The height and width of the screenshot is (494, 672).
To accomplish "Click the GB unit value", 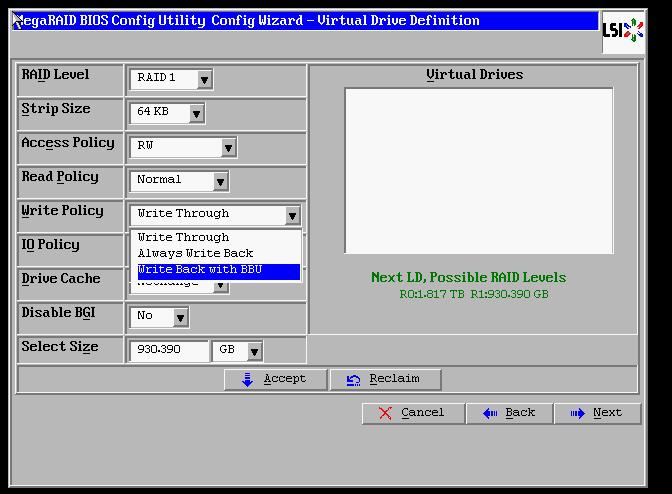I will (x=230, y=350).
